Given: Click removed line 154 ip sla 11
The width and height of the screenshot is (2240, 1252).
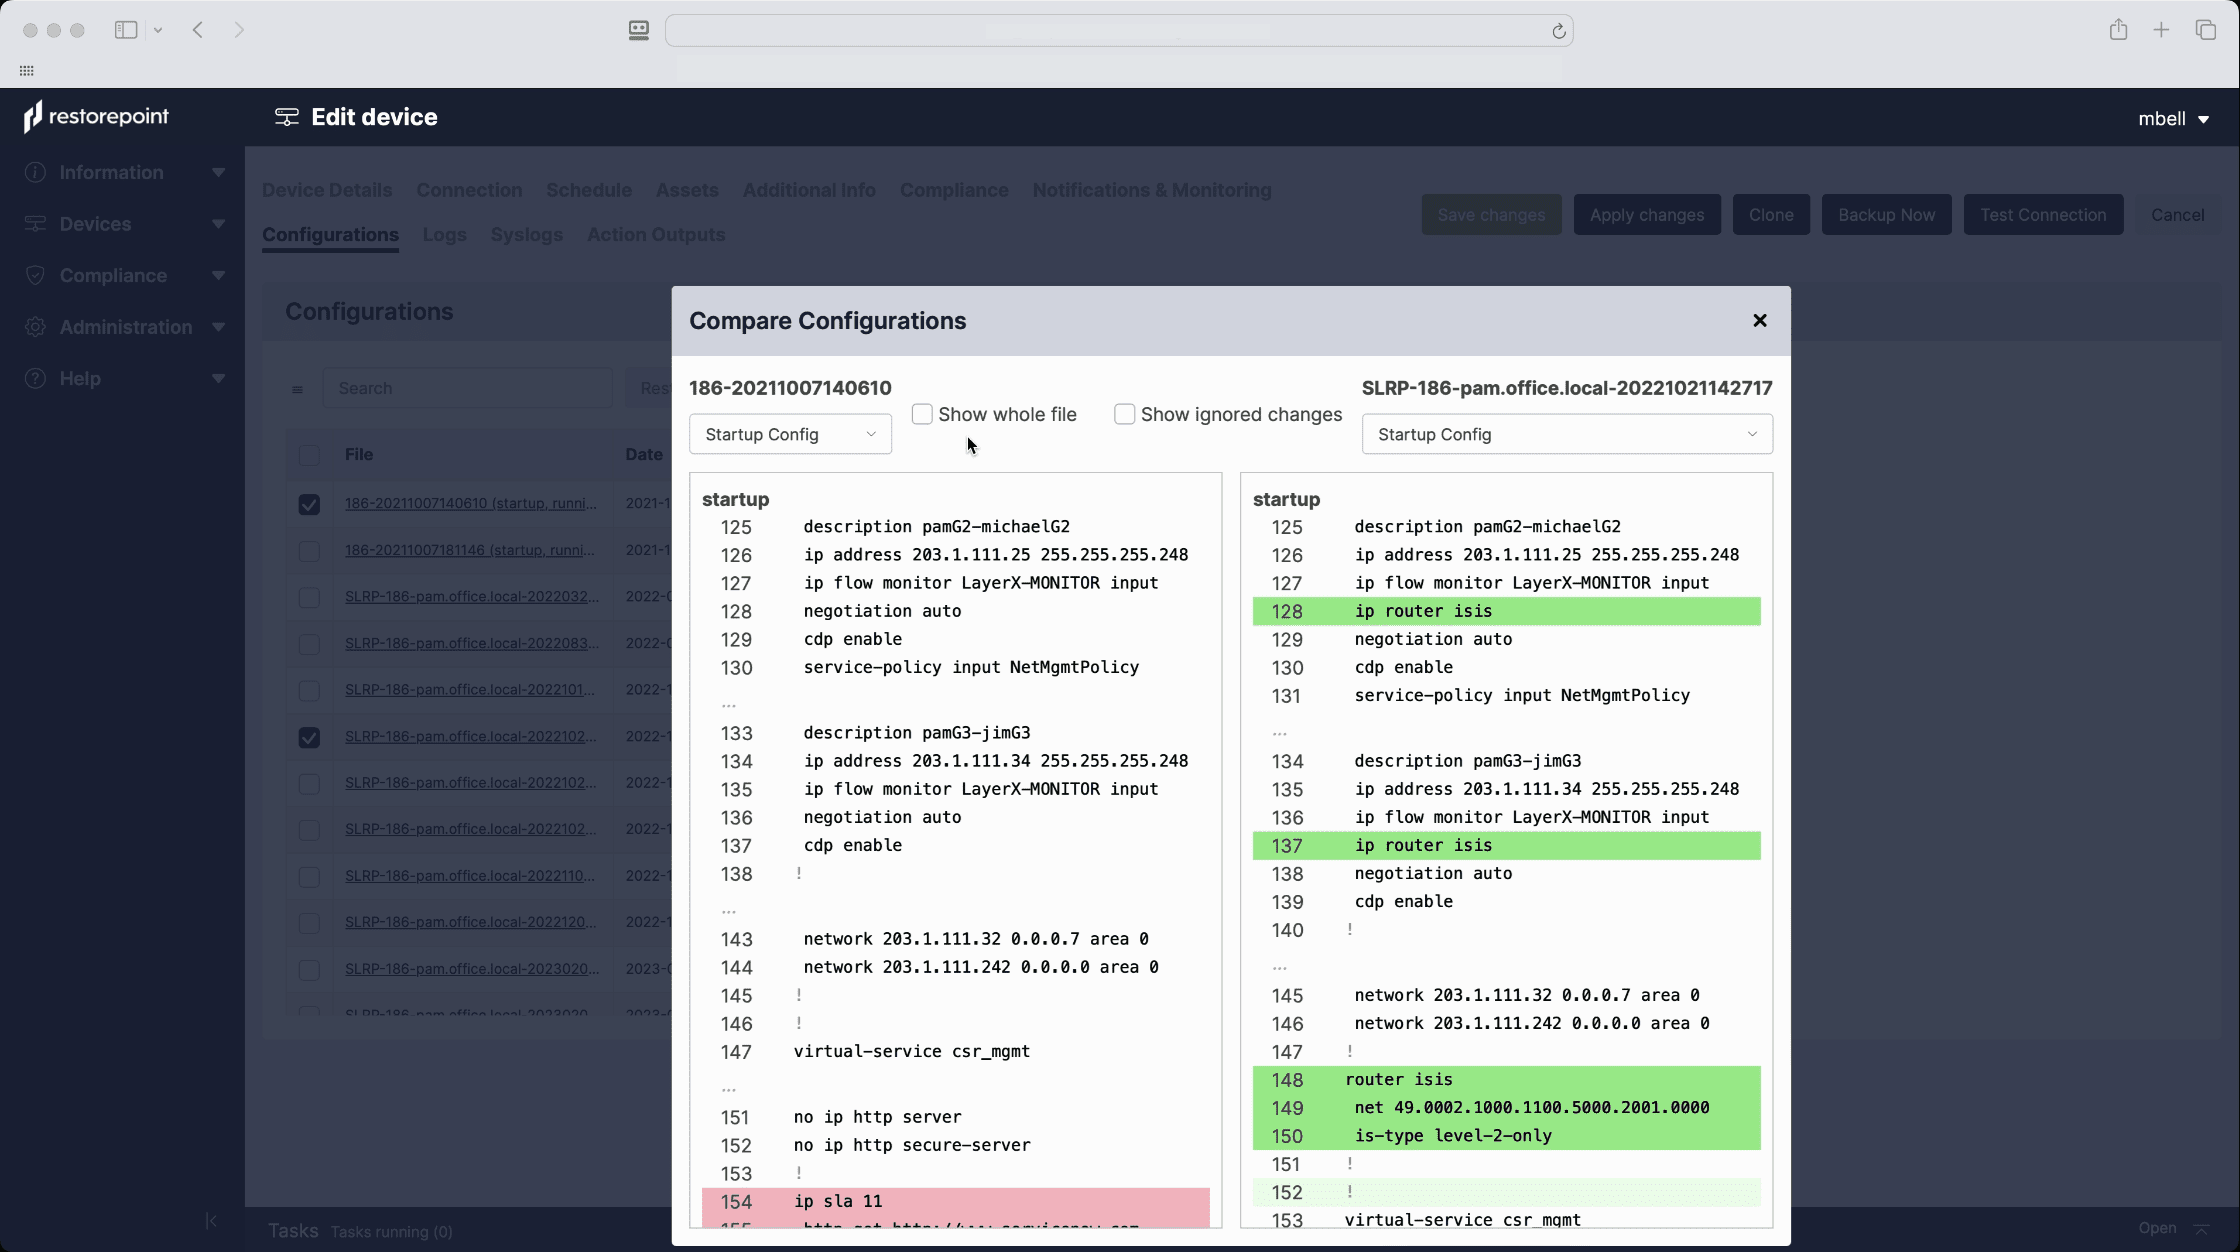Looking at the screenshot, I should 955,1202.
